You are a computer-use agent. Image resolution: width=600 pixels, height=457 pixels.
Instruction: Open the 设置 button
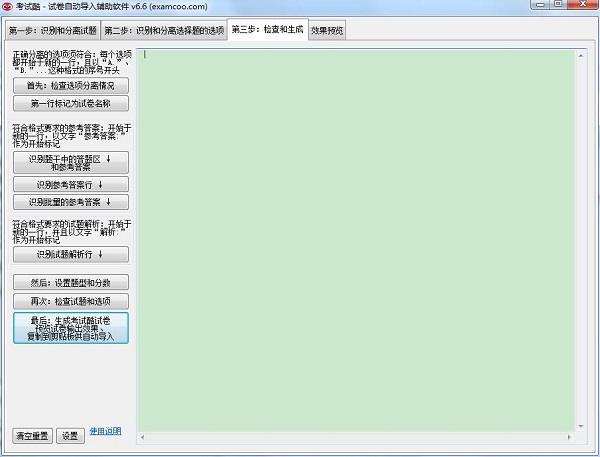(70, 436)
